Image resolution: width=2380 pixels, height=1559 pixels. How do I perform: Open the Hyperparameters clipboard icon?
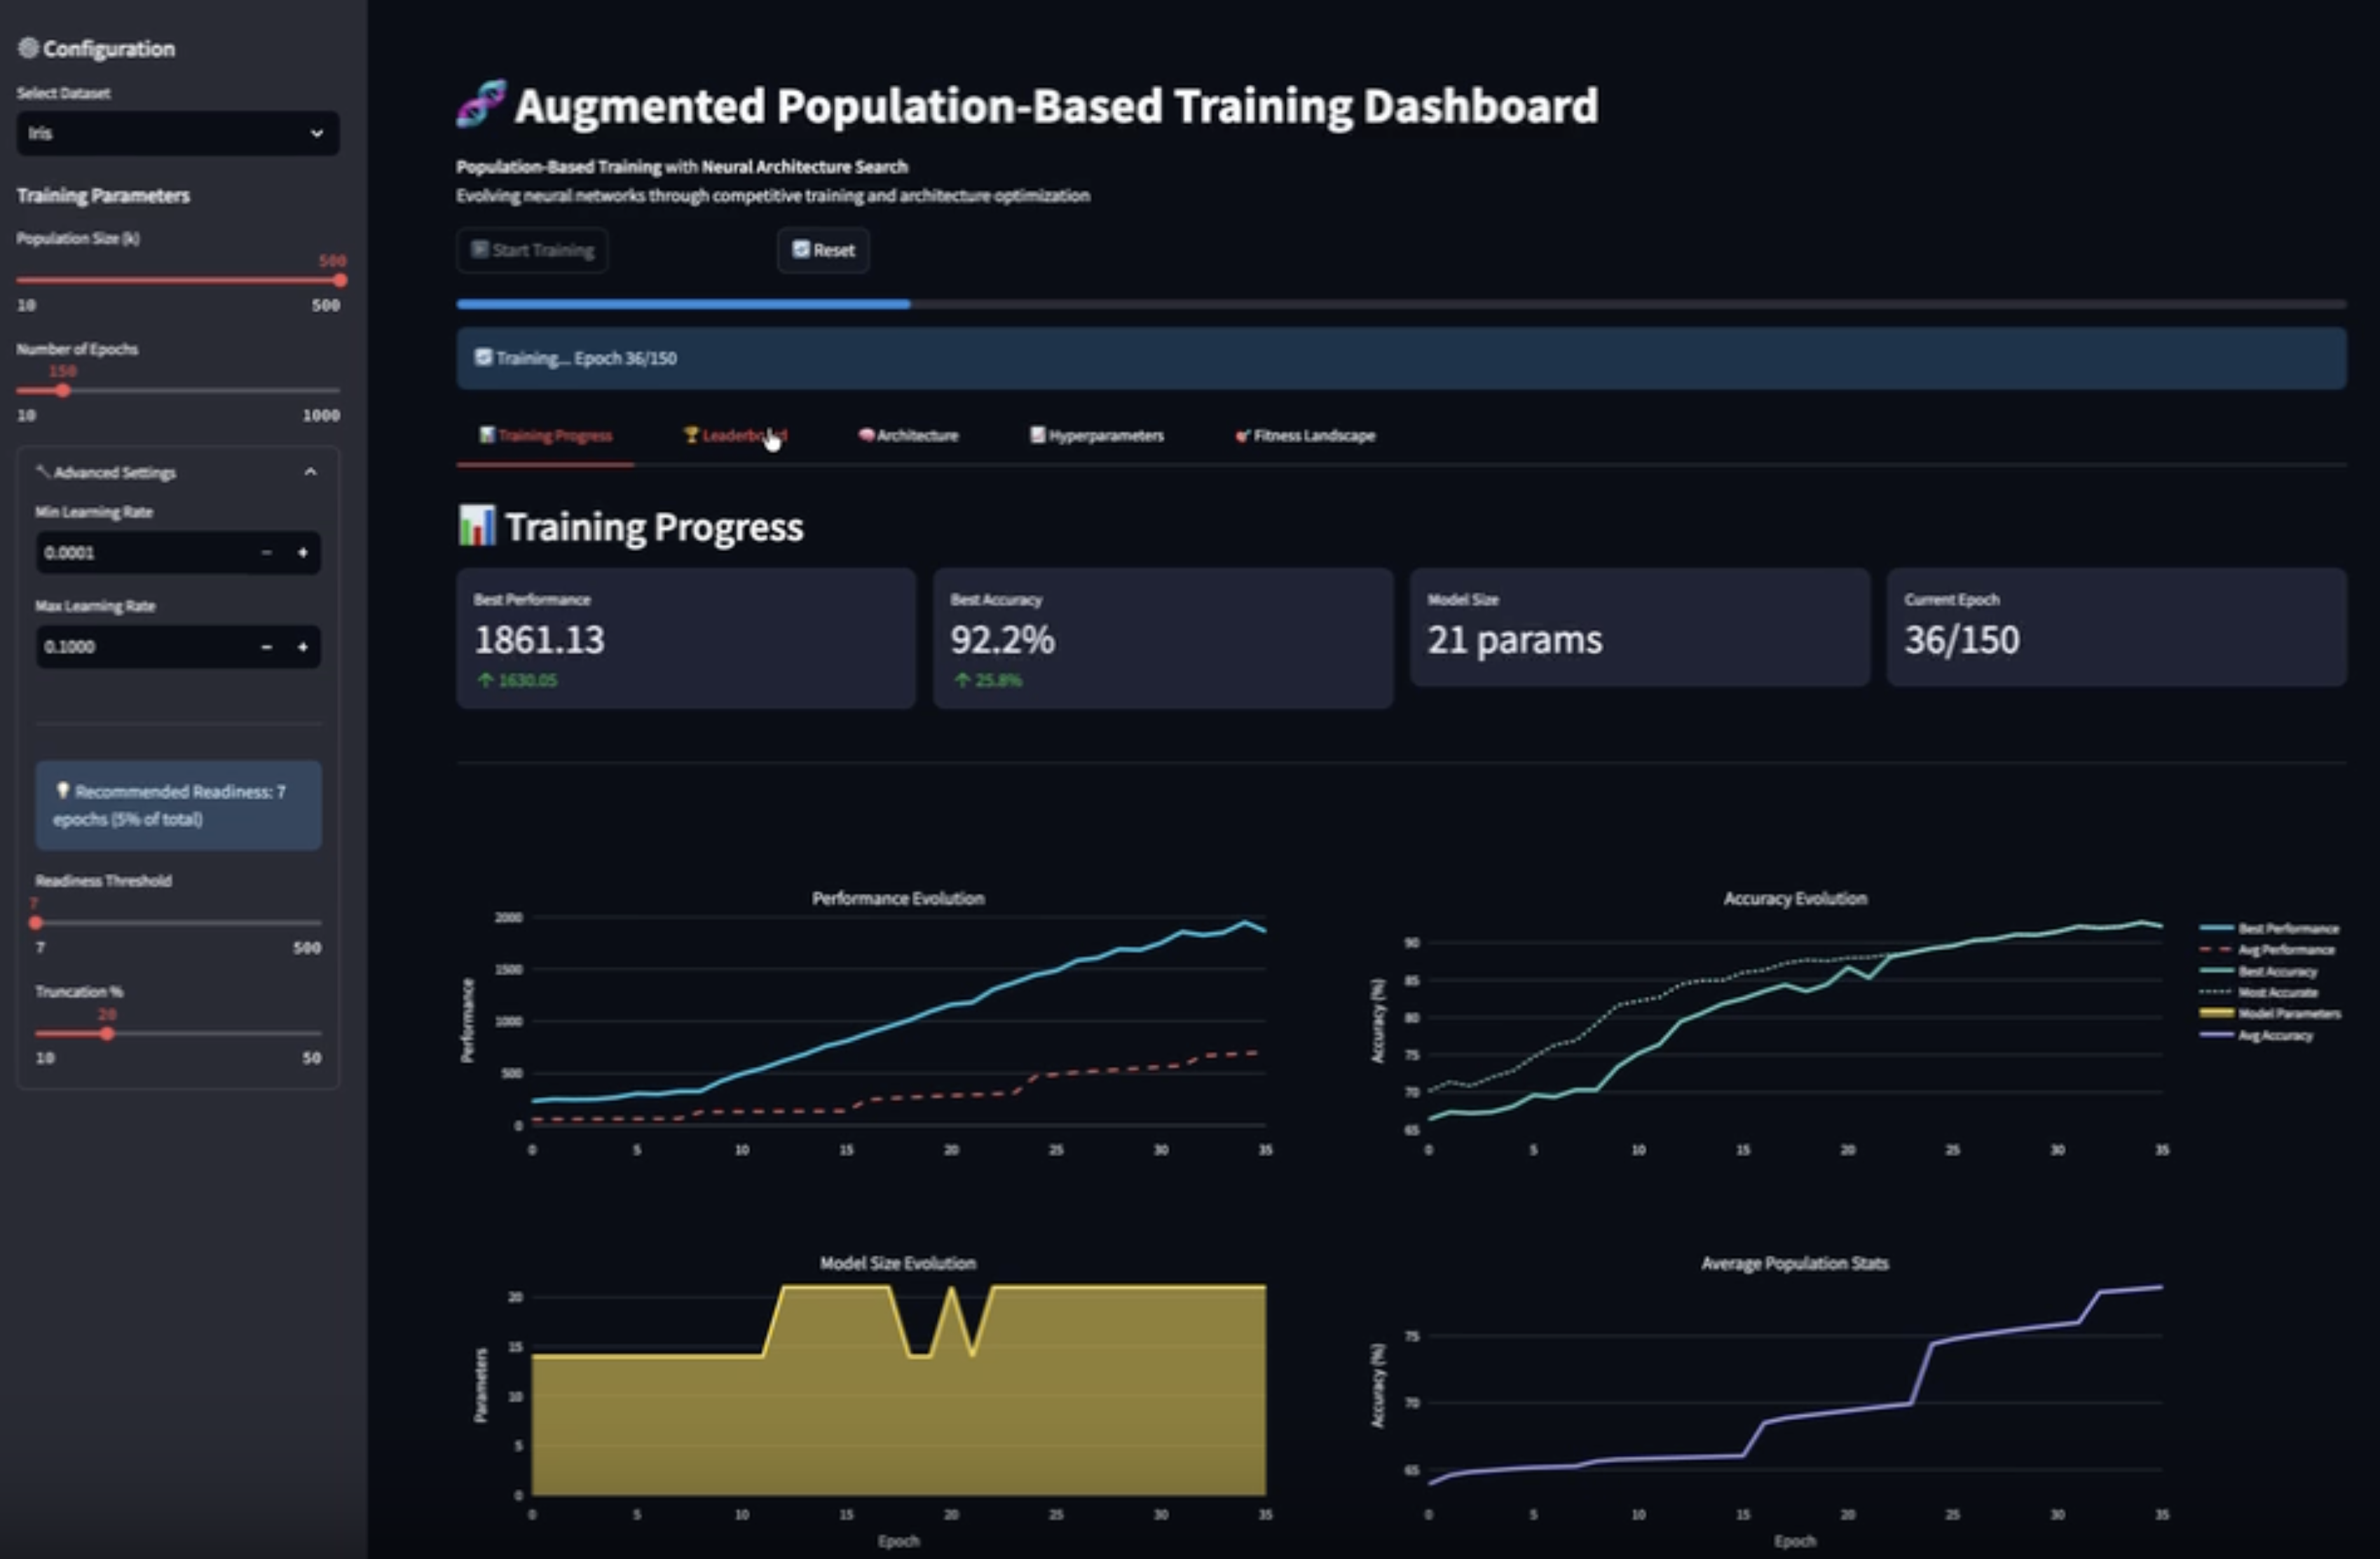tap(1038, 435)
